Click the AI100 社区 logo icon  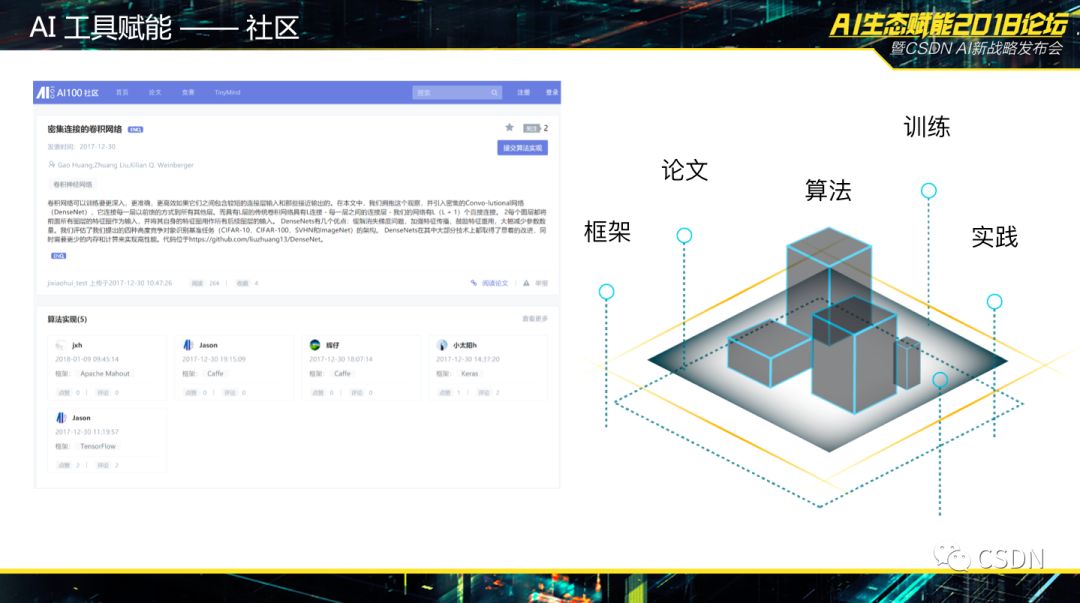[x=44, y=92]
